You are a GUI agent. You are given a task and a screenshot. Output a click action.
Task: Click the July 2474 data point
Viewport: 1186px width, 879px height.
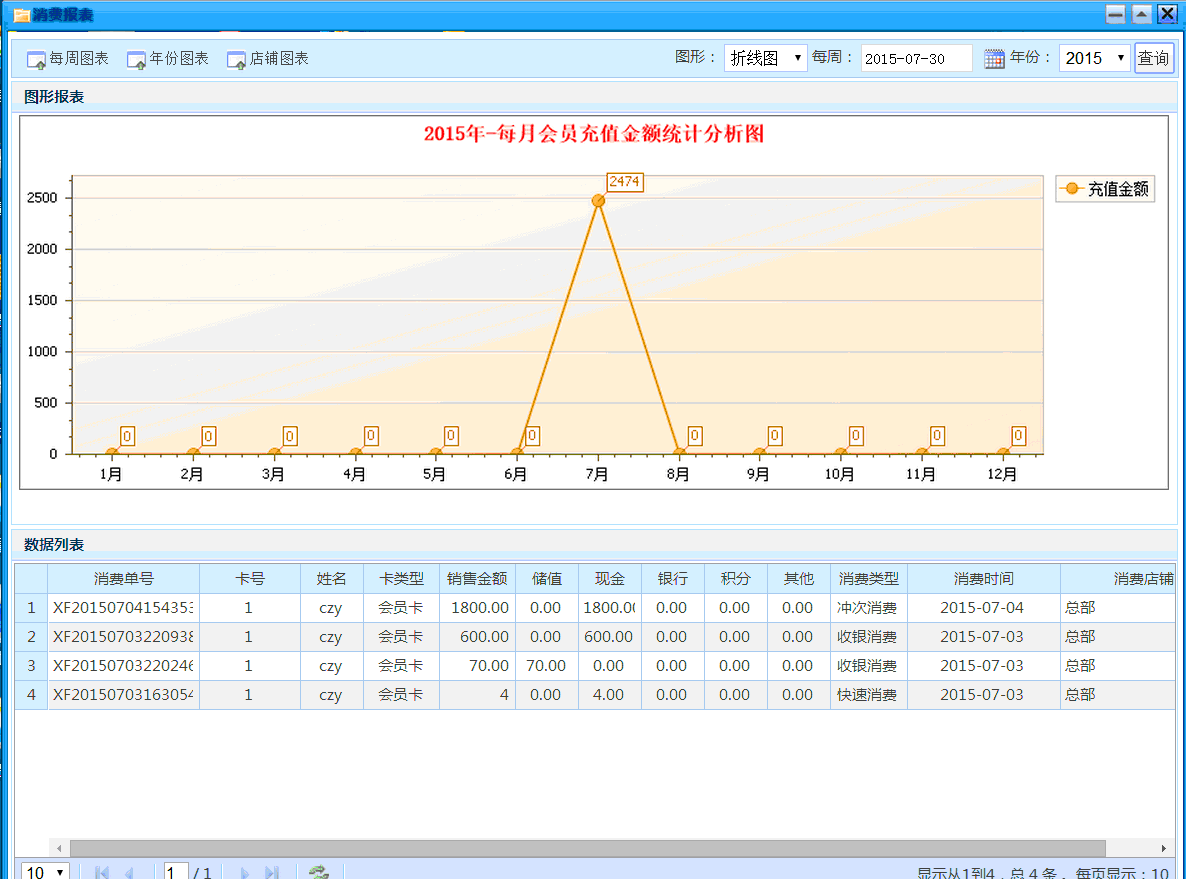(598, 200)
